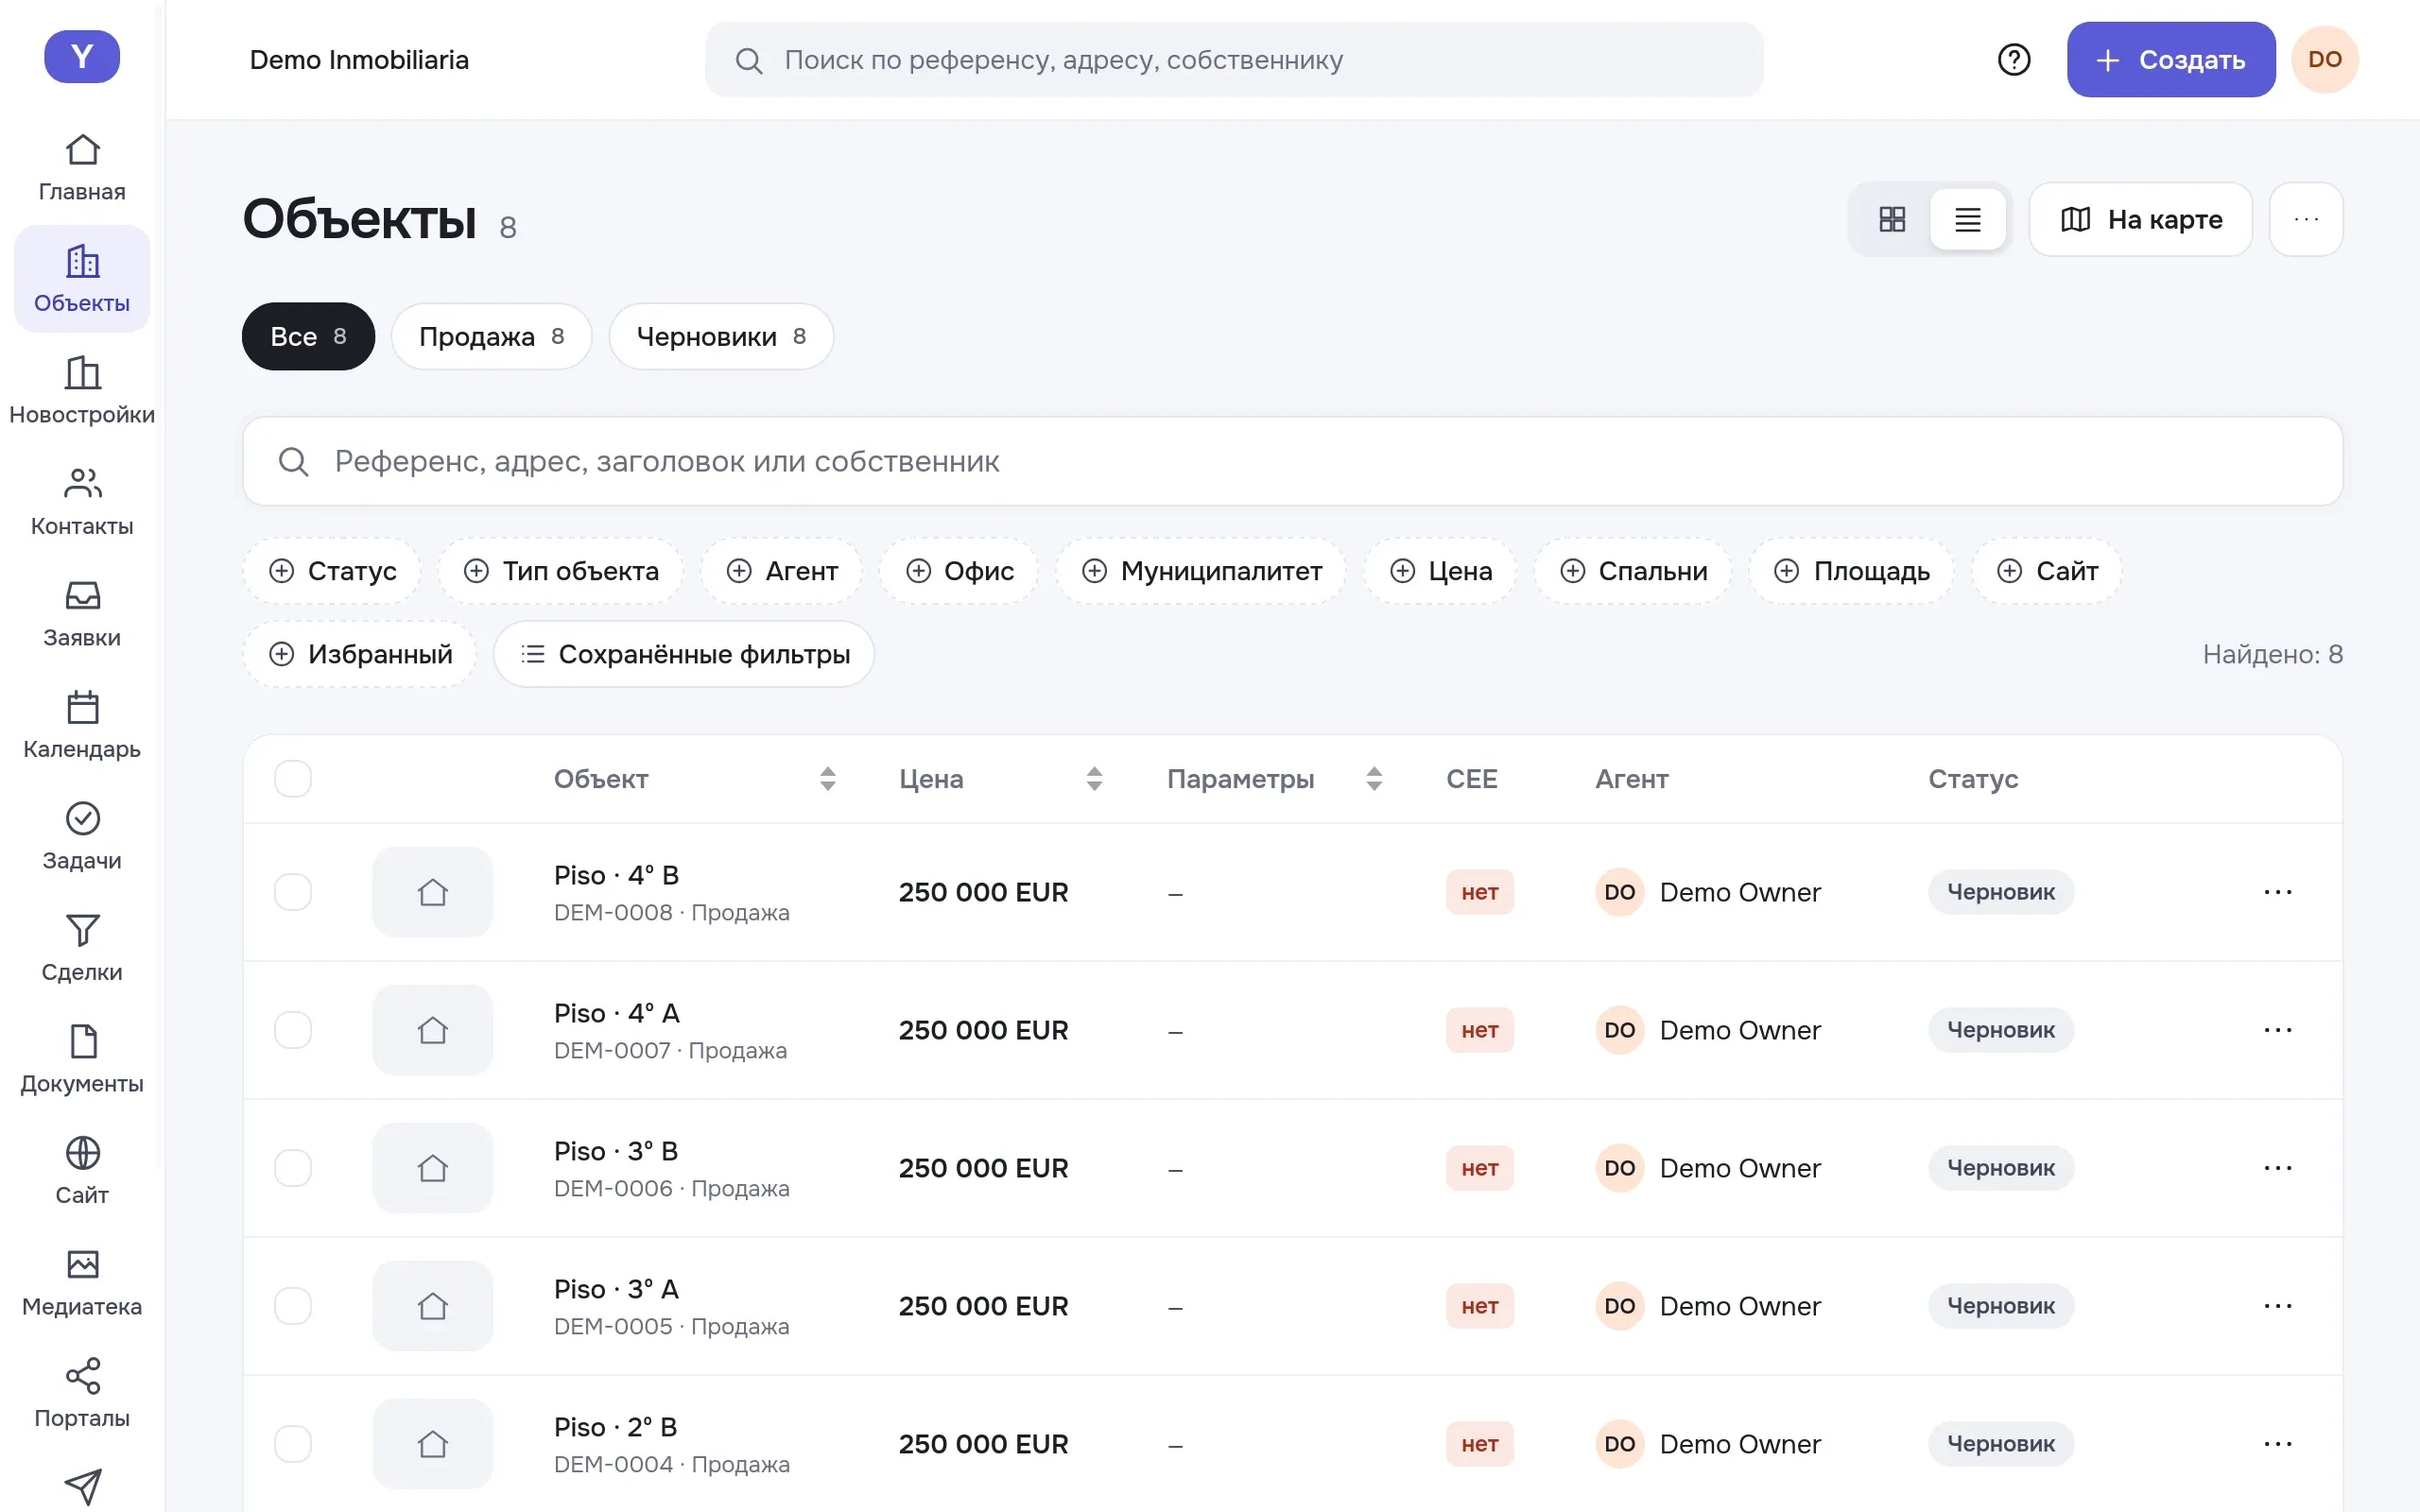Open the На карте map view
This screenshot has width=2420, height=1512.
tap(2140, 219)
